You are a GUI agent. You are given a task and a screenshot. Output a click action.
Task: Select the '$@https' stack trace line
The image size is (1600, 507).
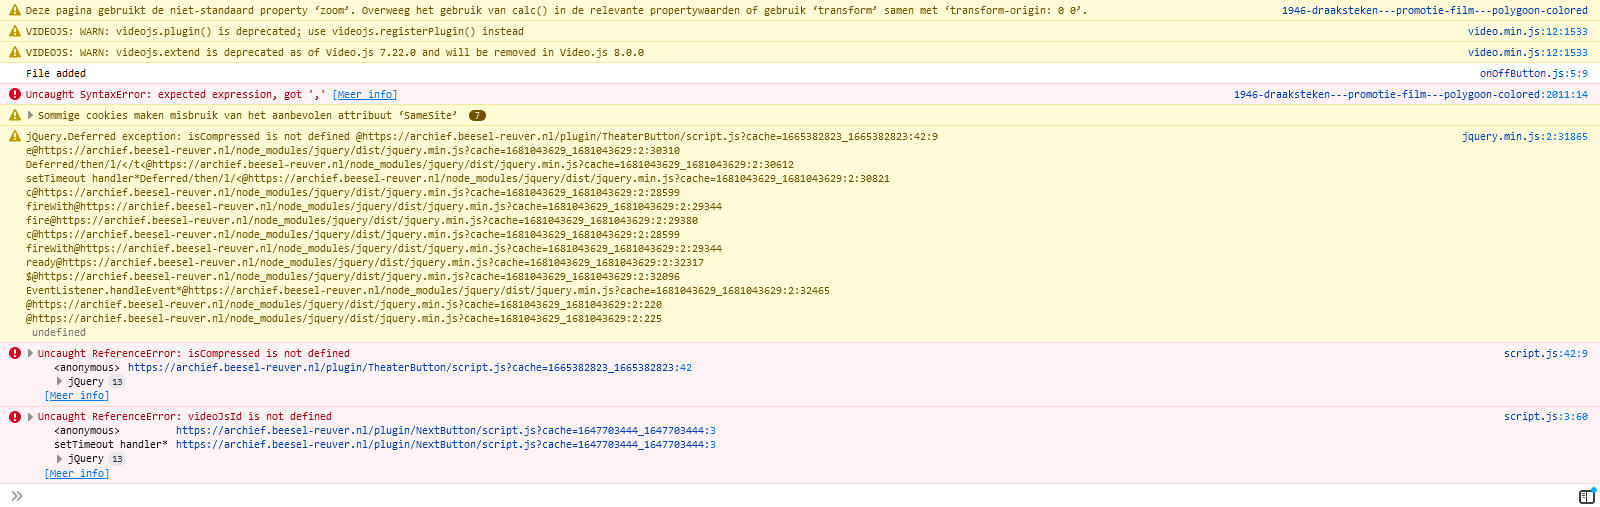click(x=353, y=277)
